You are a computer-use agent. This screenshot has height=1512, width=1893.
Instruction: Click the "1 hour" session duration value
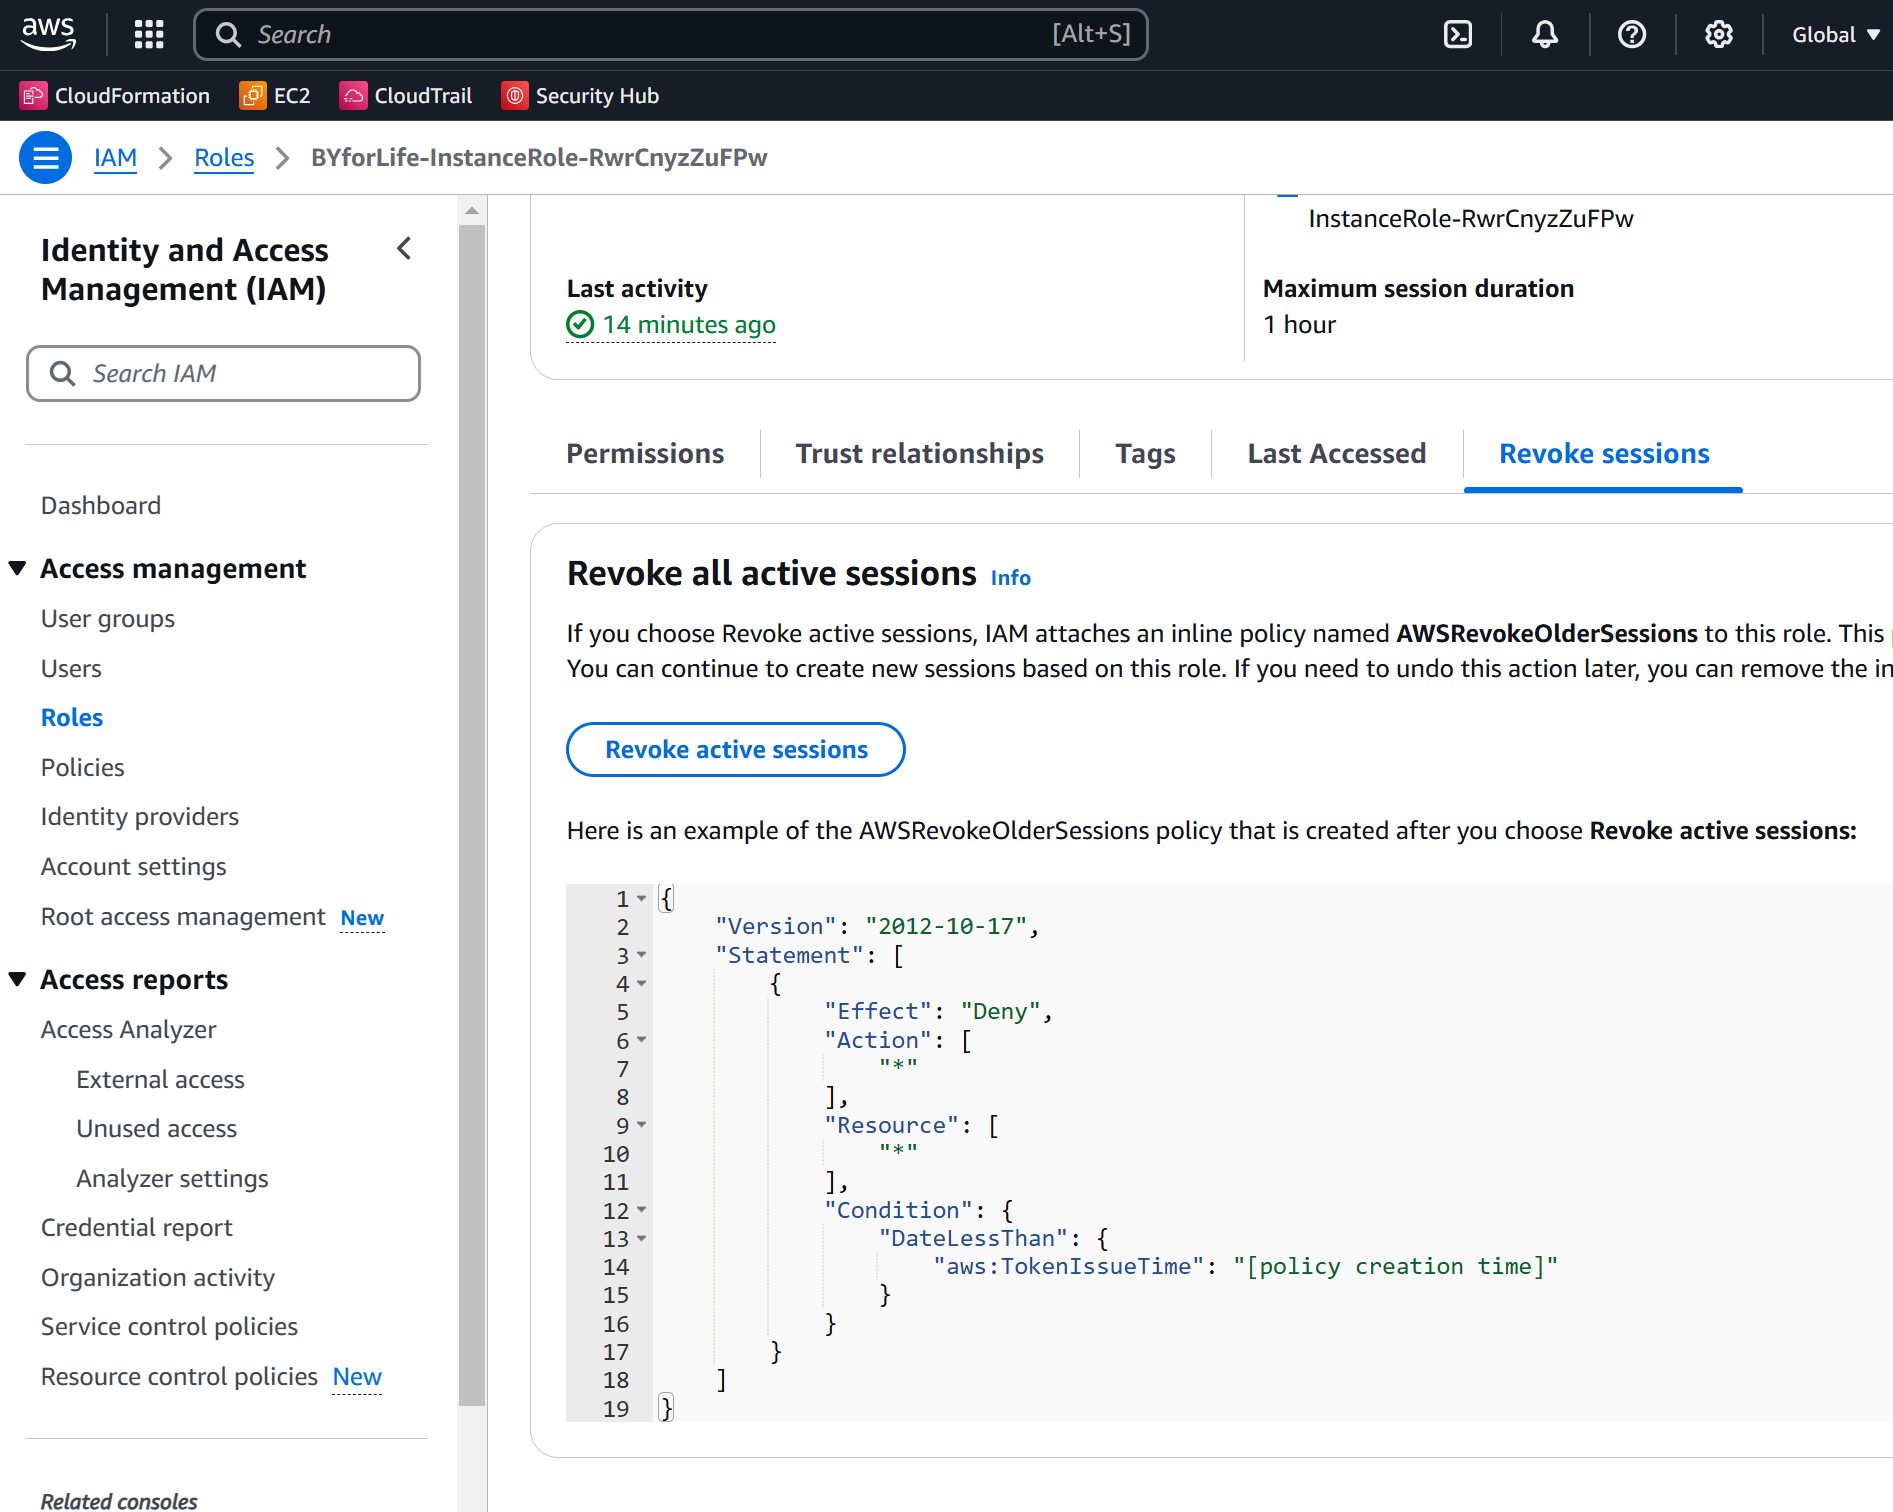(x=1299, y=325)
